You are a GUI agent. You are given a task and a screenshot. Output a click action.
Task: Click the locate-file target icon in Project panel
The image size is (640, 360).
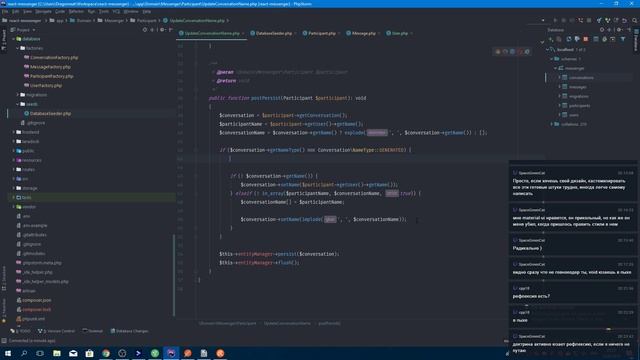(145, 30)
